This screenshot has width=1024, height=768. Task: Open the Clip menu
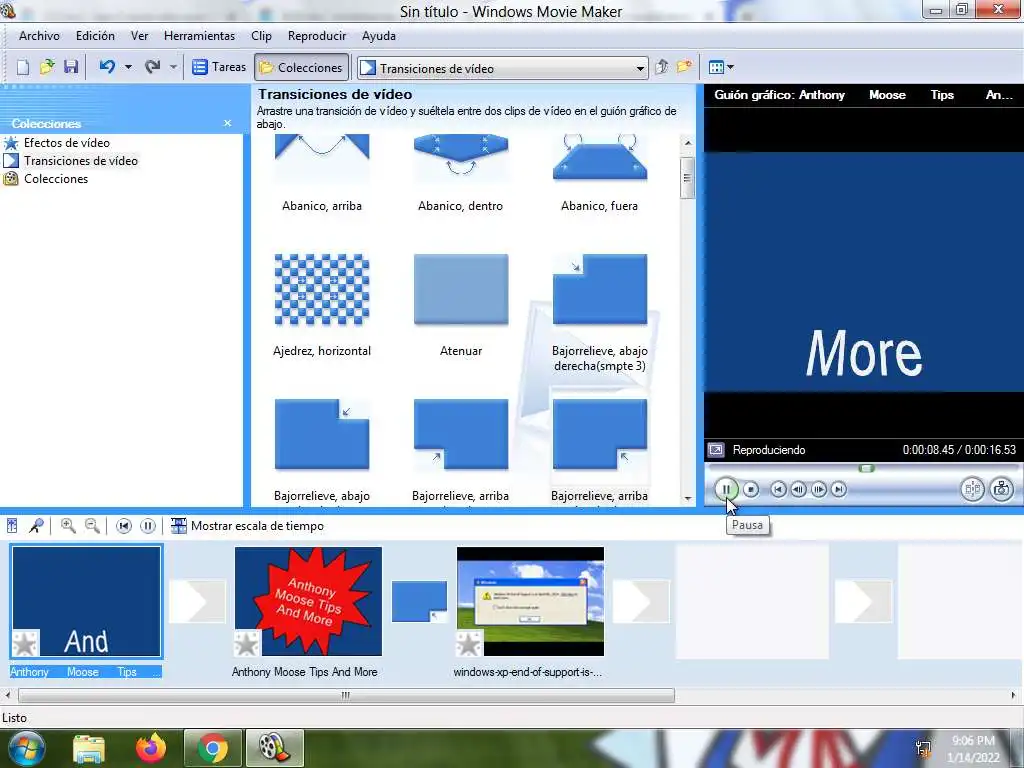pyautogui.click(x=261, y=36)
